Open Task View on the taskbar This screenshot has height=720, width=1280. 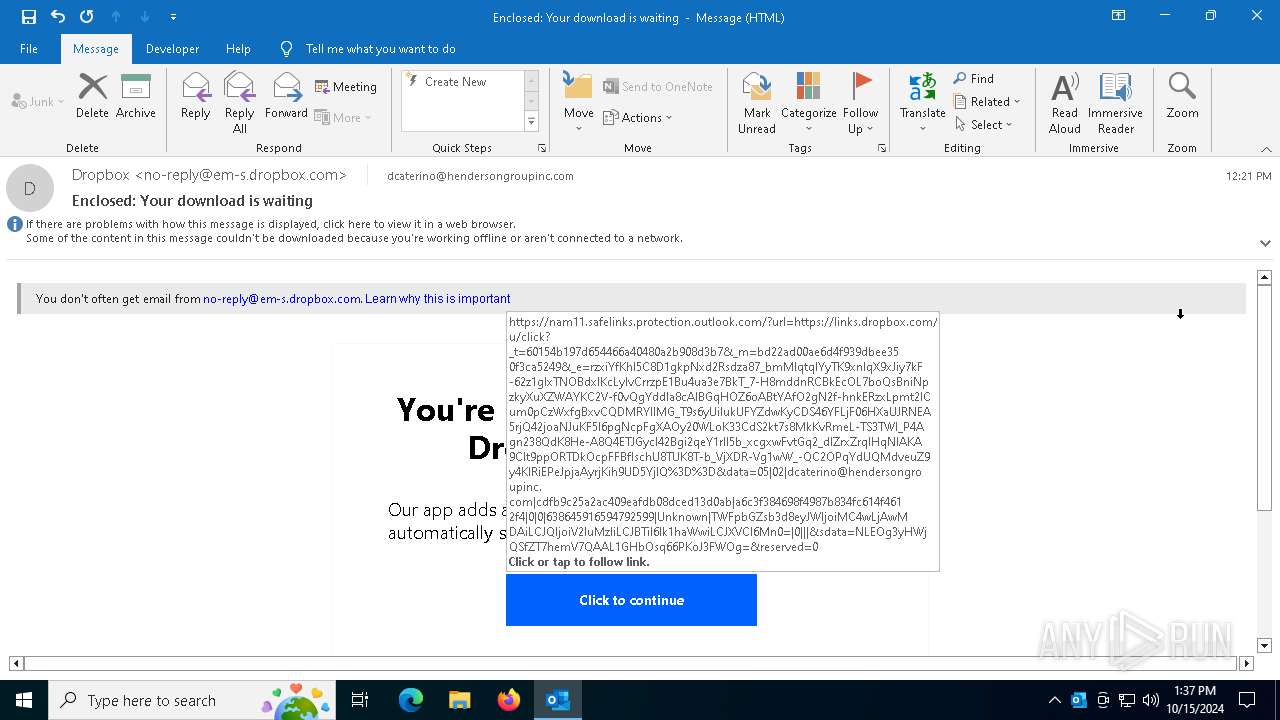click(x=360, y=700)
